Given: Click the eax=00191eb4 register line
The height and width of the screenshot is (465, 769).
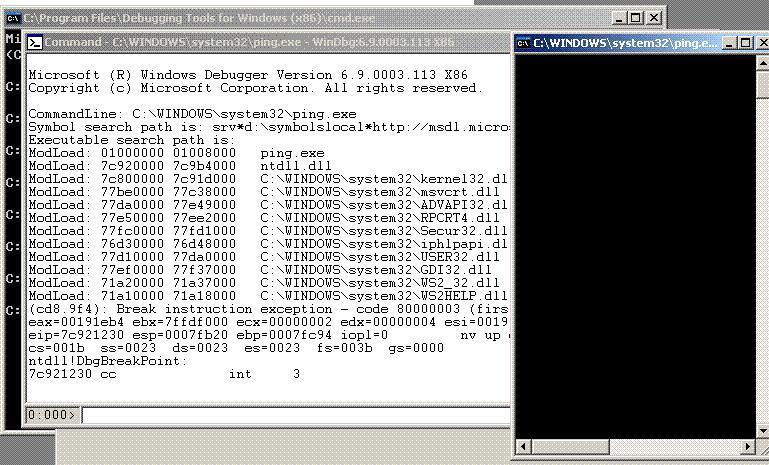Looking at the screenshot, I should pos(268,322).
